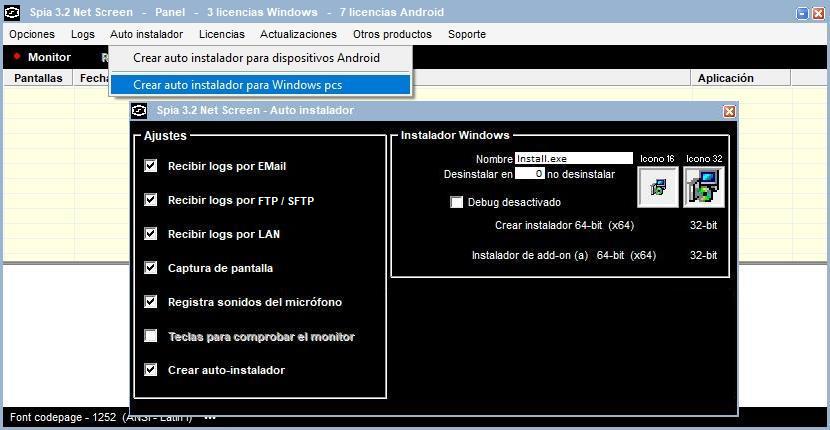Uncheck Recibir logs por LAN
This screenshot has width=830, height=430.
pos(151,234)
